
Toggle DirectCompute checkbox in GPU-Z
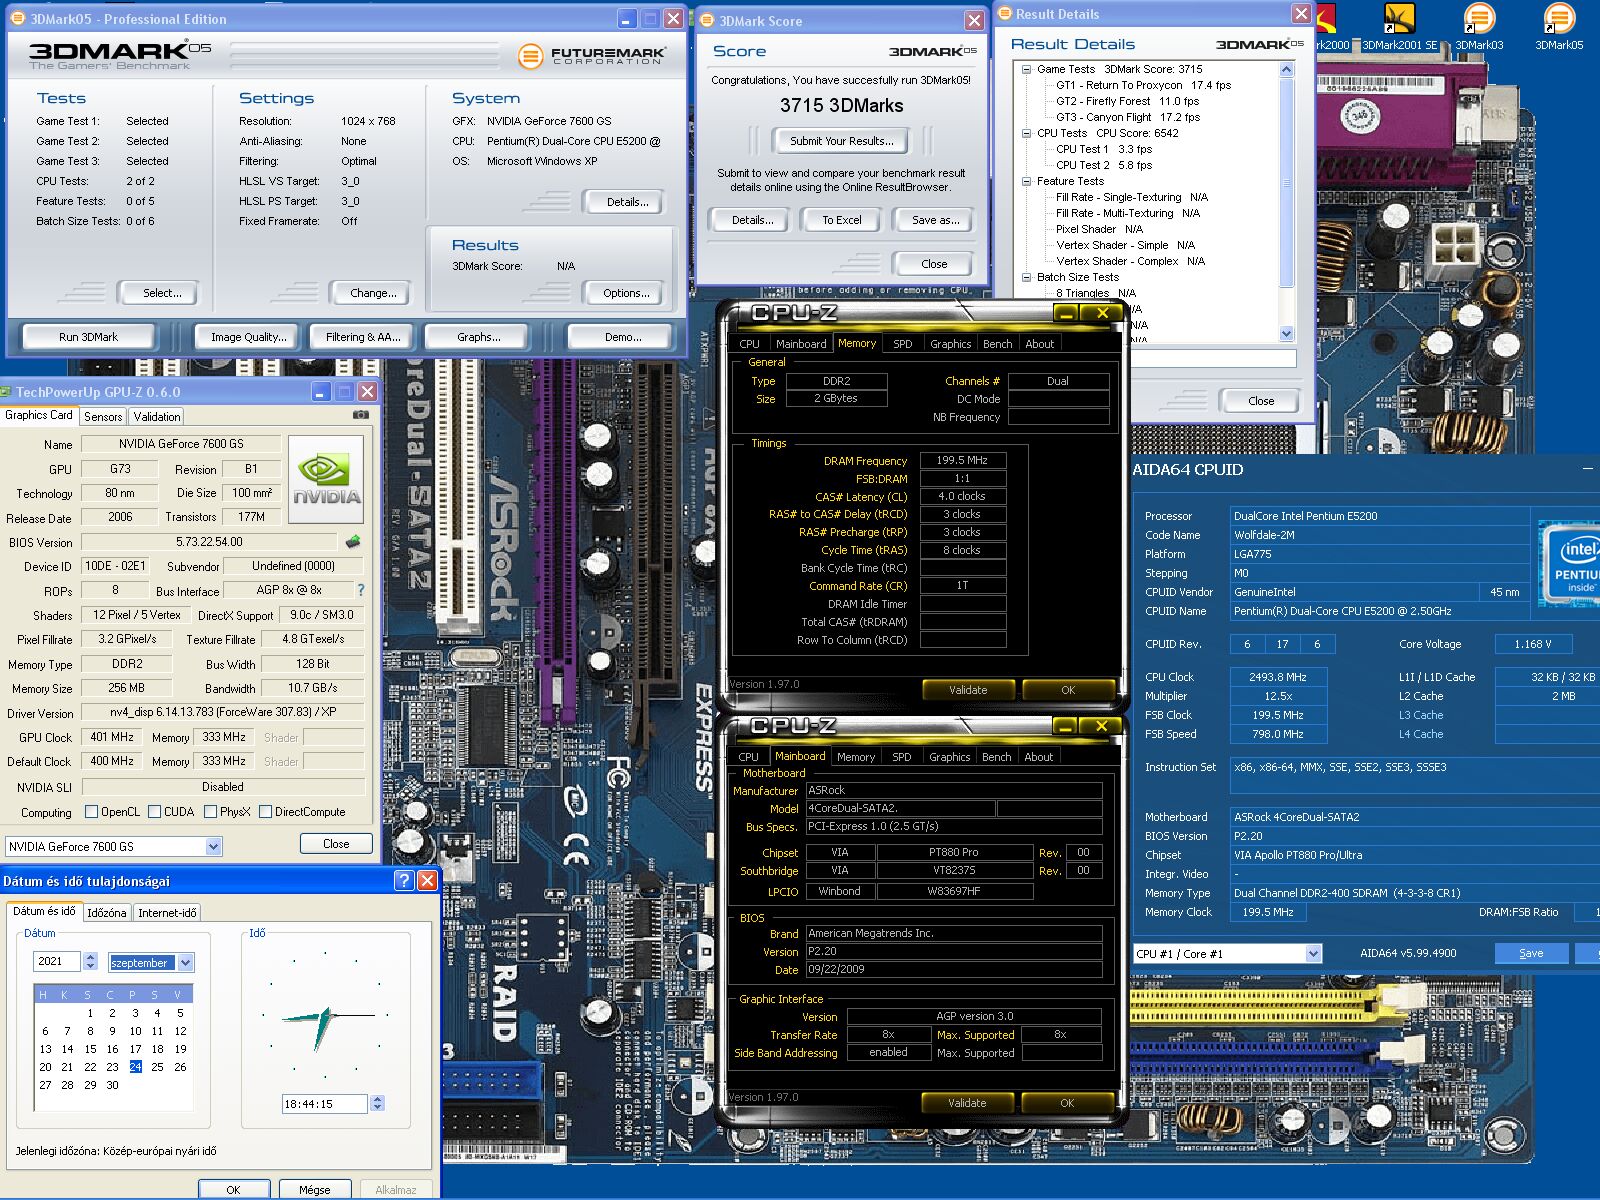265,812
